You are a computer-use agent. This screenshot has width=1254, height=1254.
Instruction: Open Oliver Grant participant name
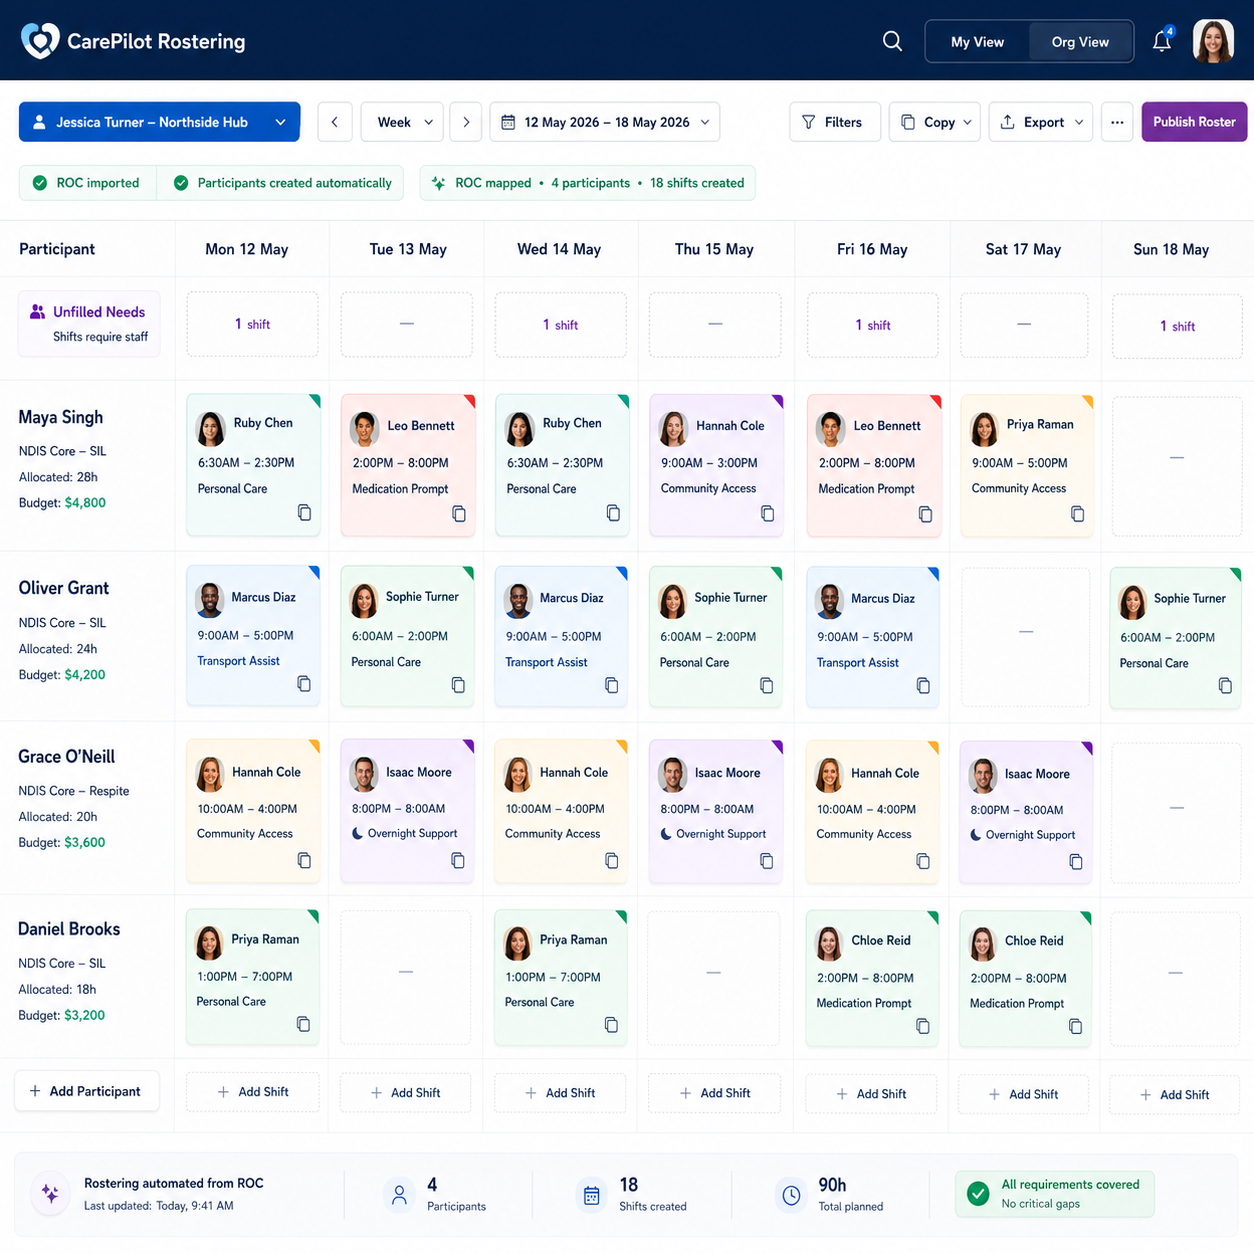point(64,588)
